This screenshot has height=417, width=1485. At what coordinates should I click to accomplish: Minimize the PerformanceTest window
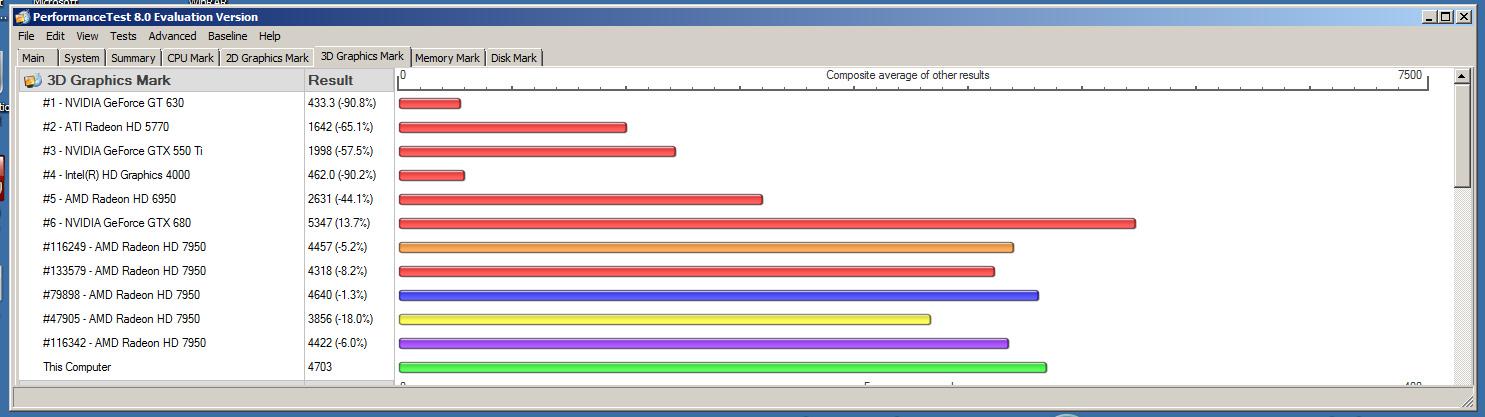(1429, 17)
